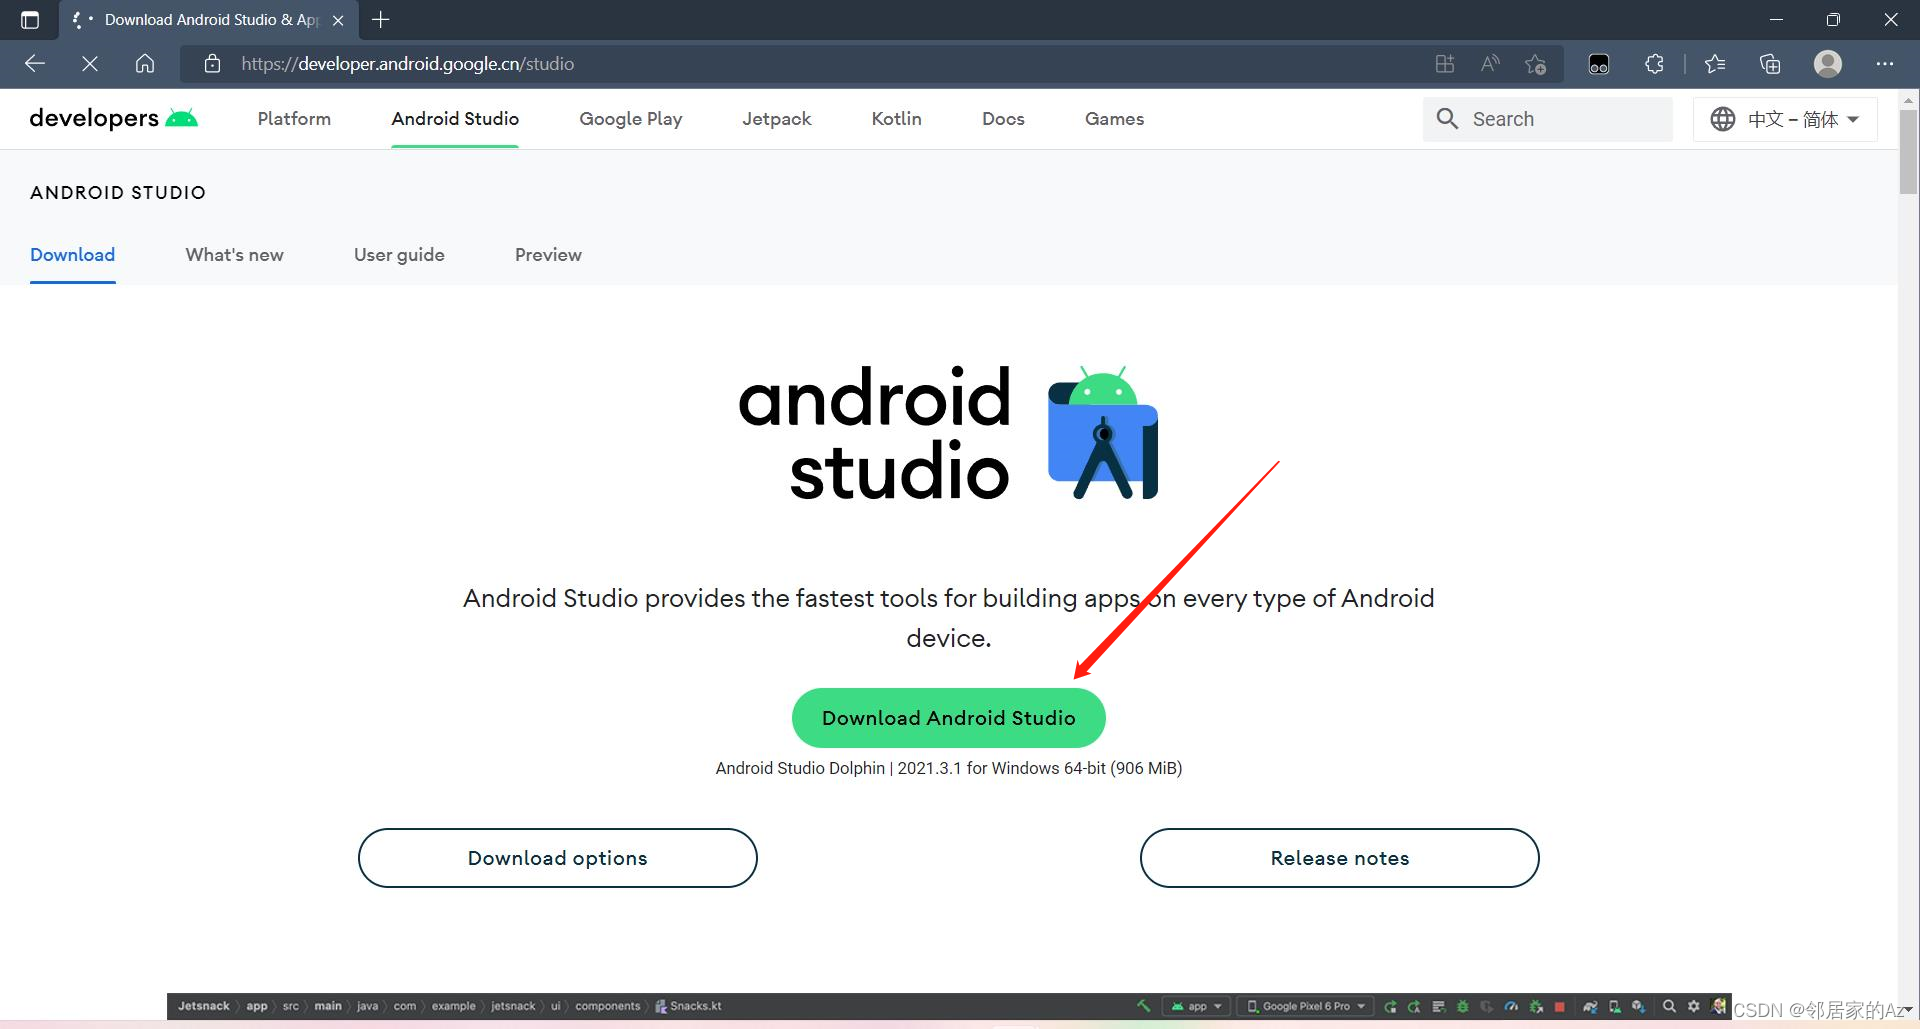This screenshot has width=1920, height=1029.
Task: Open the browser home page icon
Action: 145,64
